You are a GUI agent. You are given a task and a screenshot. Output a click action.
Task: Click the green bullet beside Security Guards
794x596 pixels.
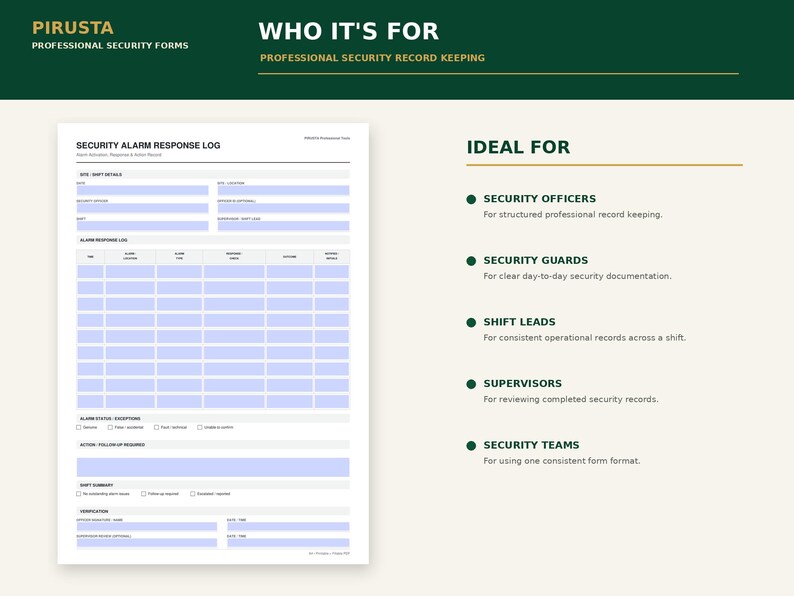(x=471, y=261)
